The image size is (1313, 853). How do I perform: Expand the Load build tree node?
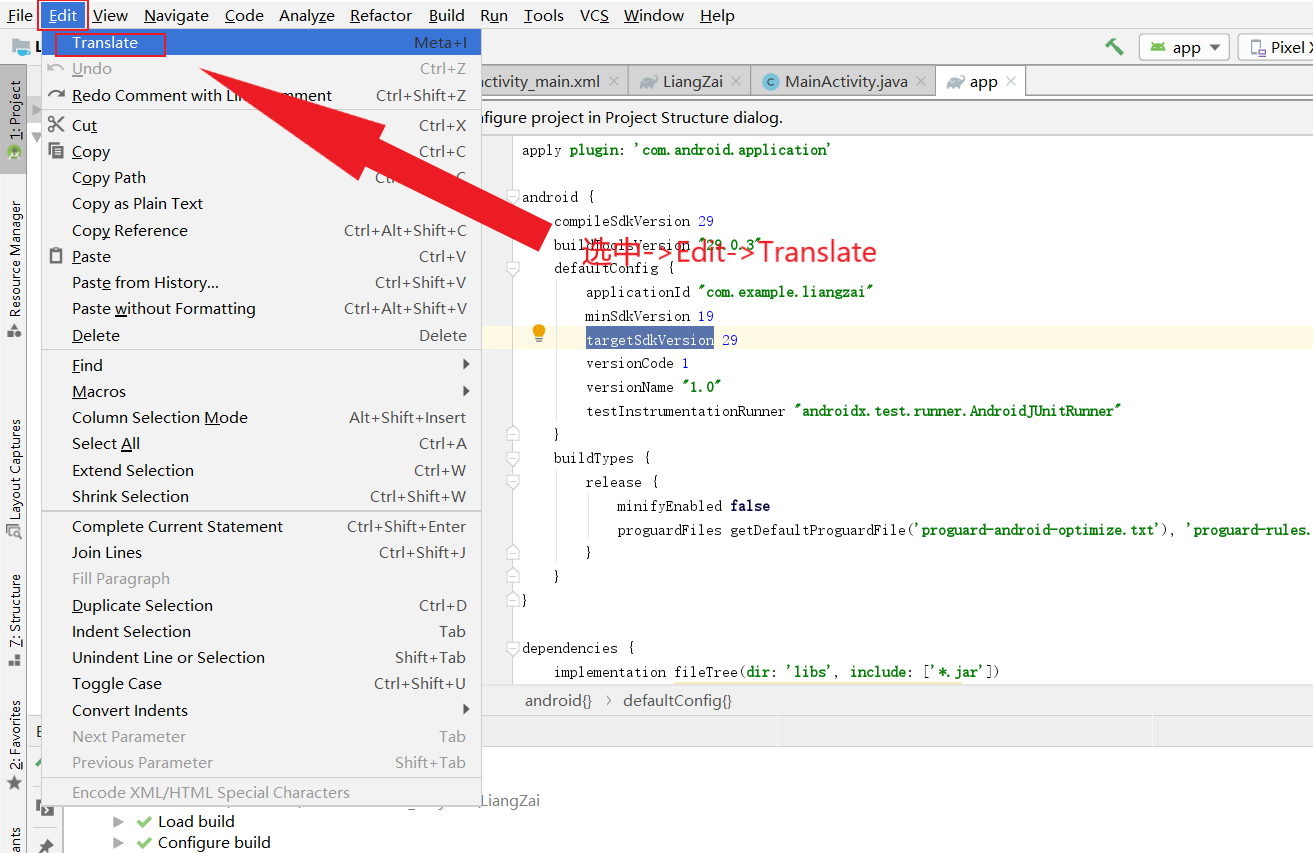tap(118, 822)
